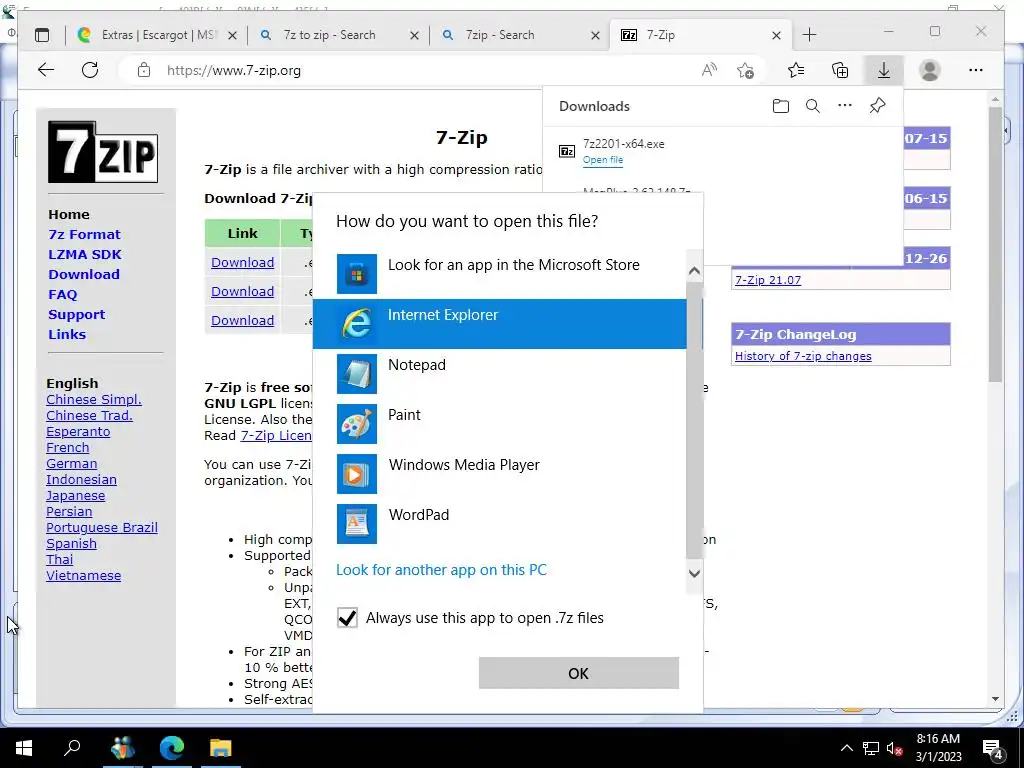Image resolution: width=1024 pixels, height=768 pixels.
Task: Add this page to favorites star
Action: point(745,70)
